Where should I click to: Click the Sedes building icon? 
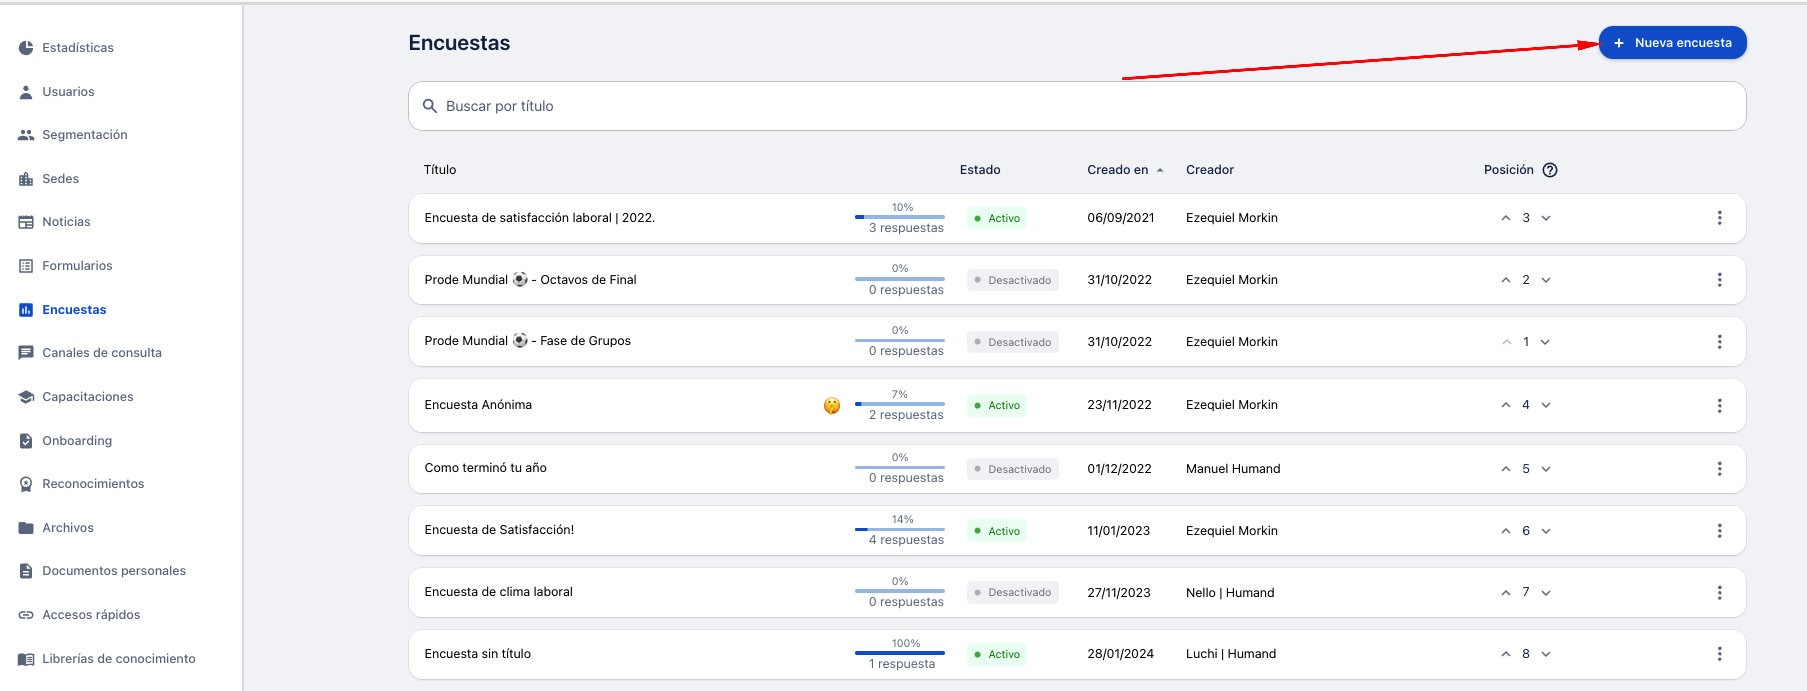[26, 179]
